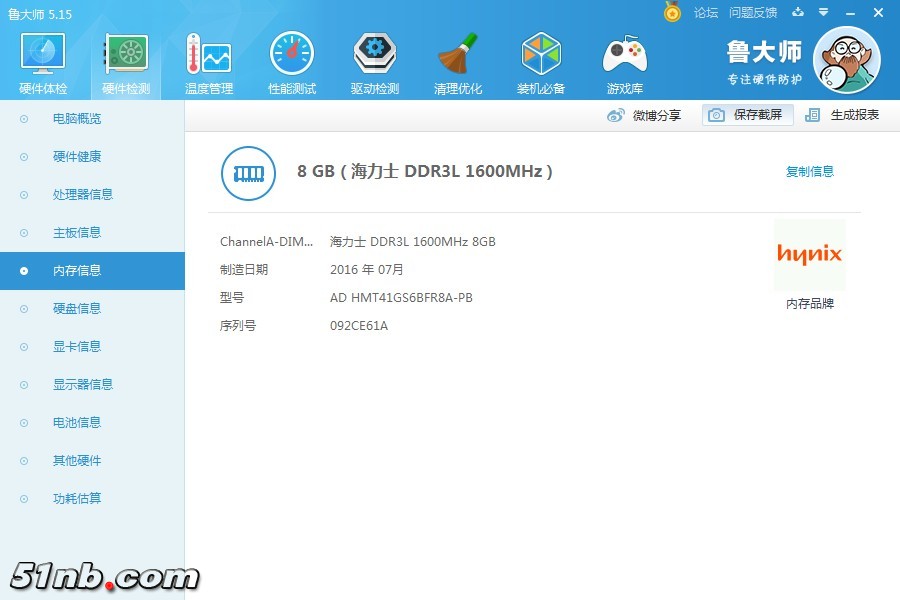This screenshot has height=600, width=900.
Task: Click the gold medal icon in title bar
Action: [673, 12]
